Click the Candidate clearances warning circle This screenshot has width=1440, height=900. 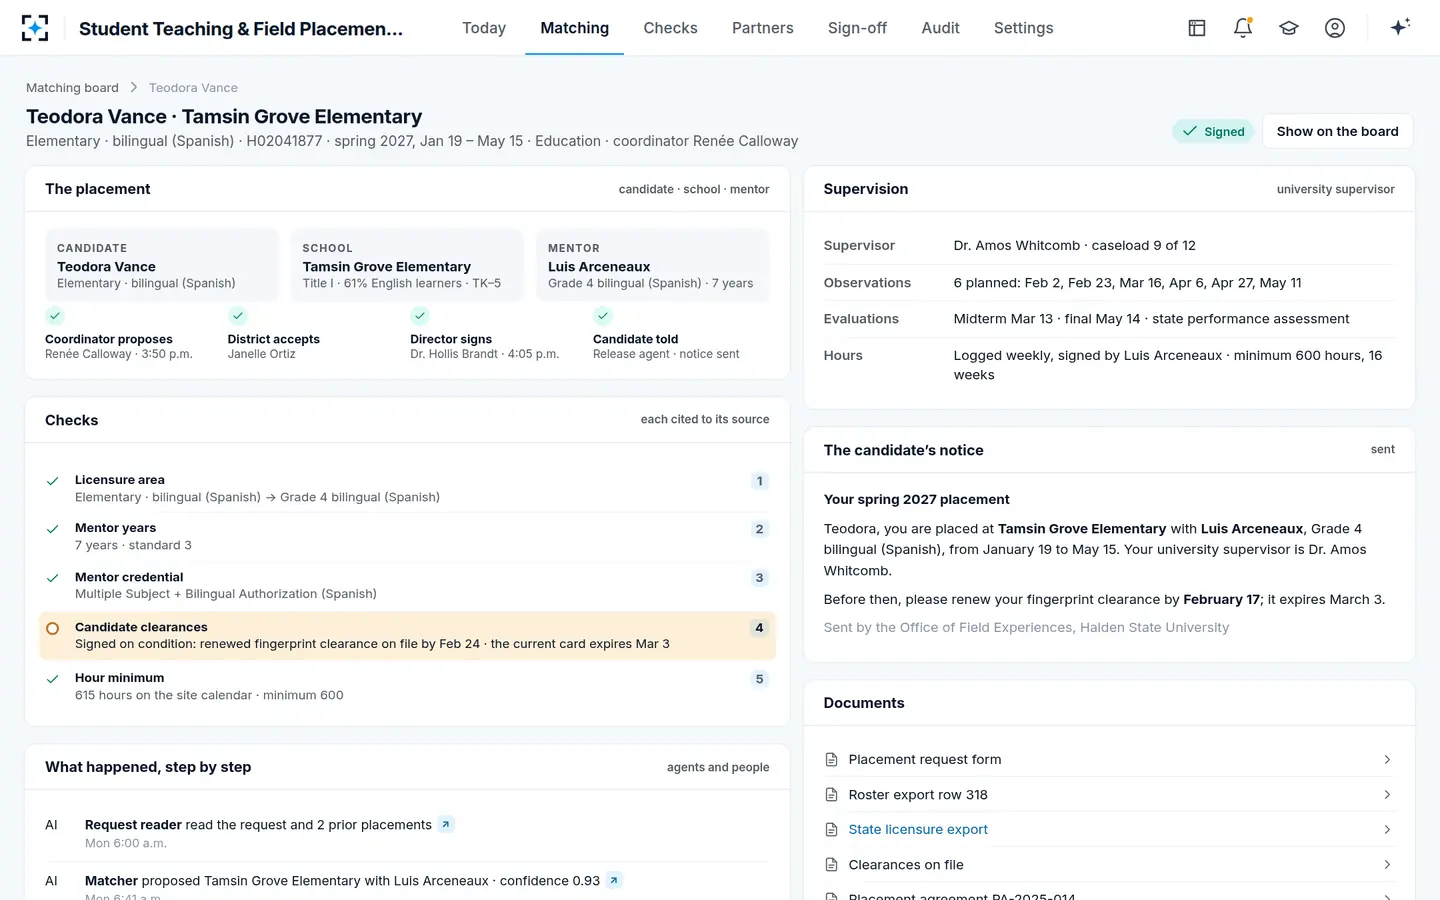coord(53,628)
